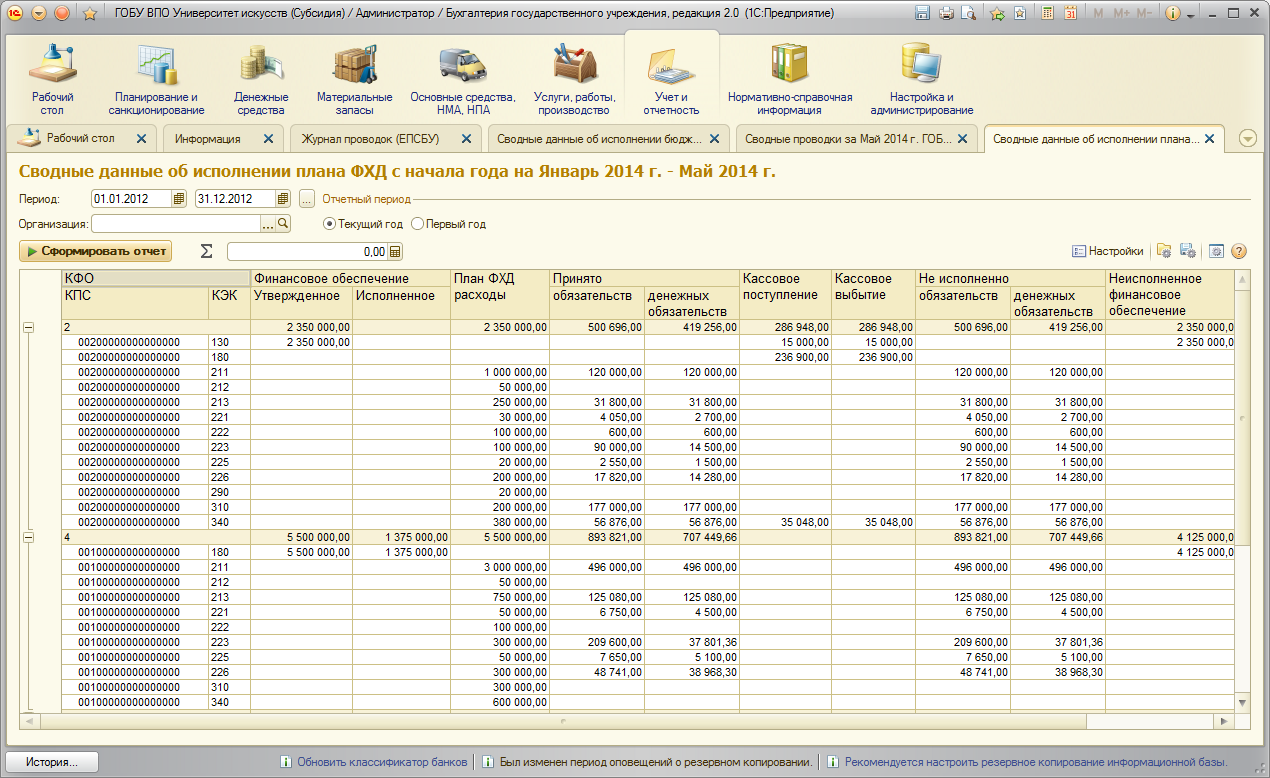Select the cell with value 236 900,00 under Кассовое выбытие
1270x778 pixels.
874,357
